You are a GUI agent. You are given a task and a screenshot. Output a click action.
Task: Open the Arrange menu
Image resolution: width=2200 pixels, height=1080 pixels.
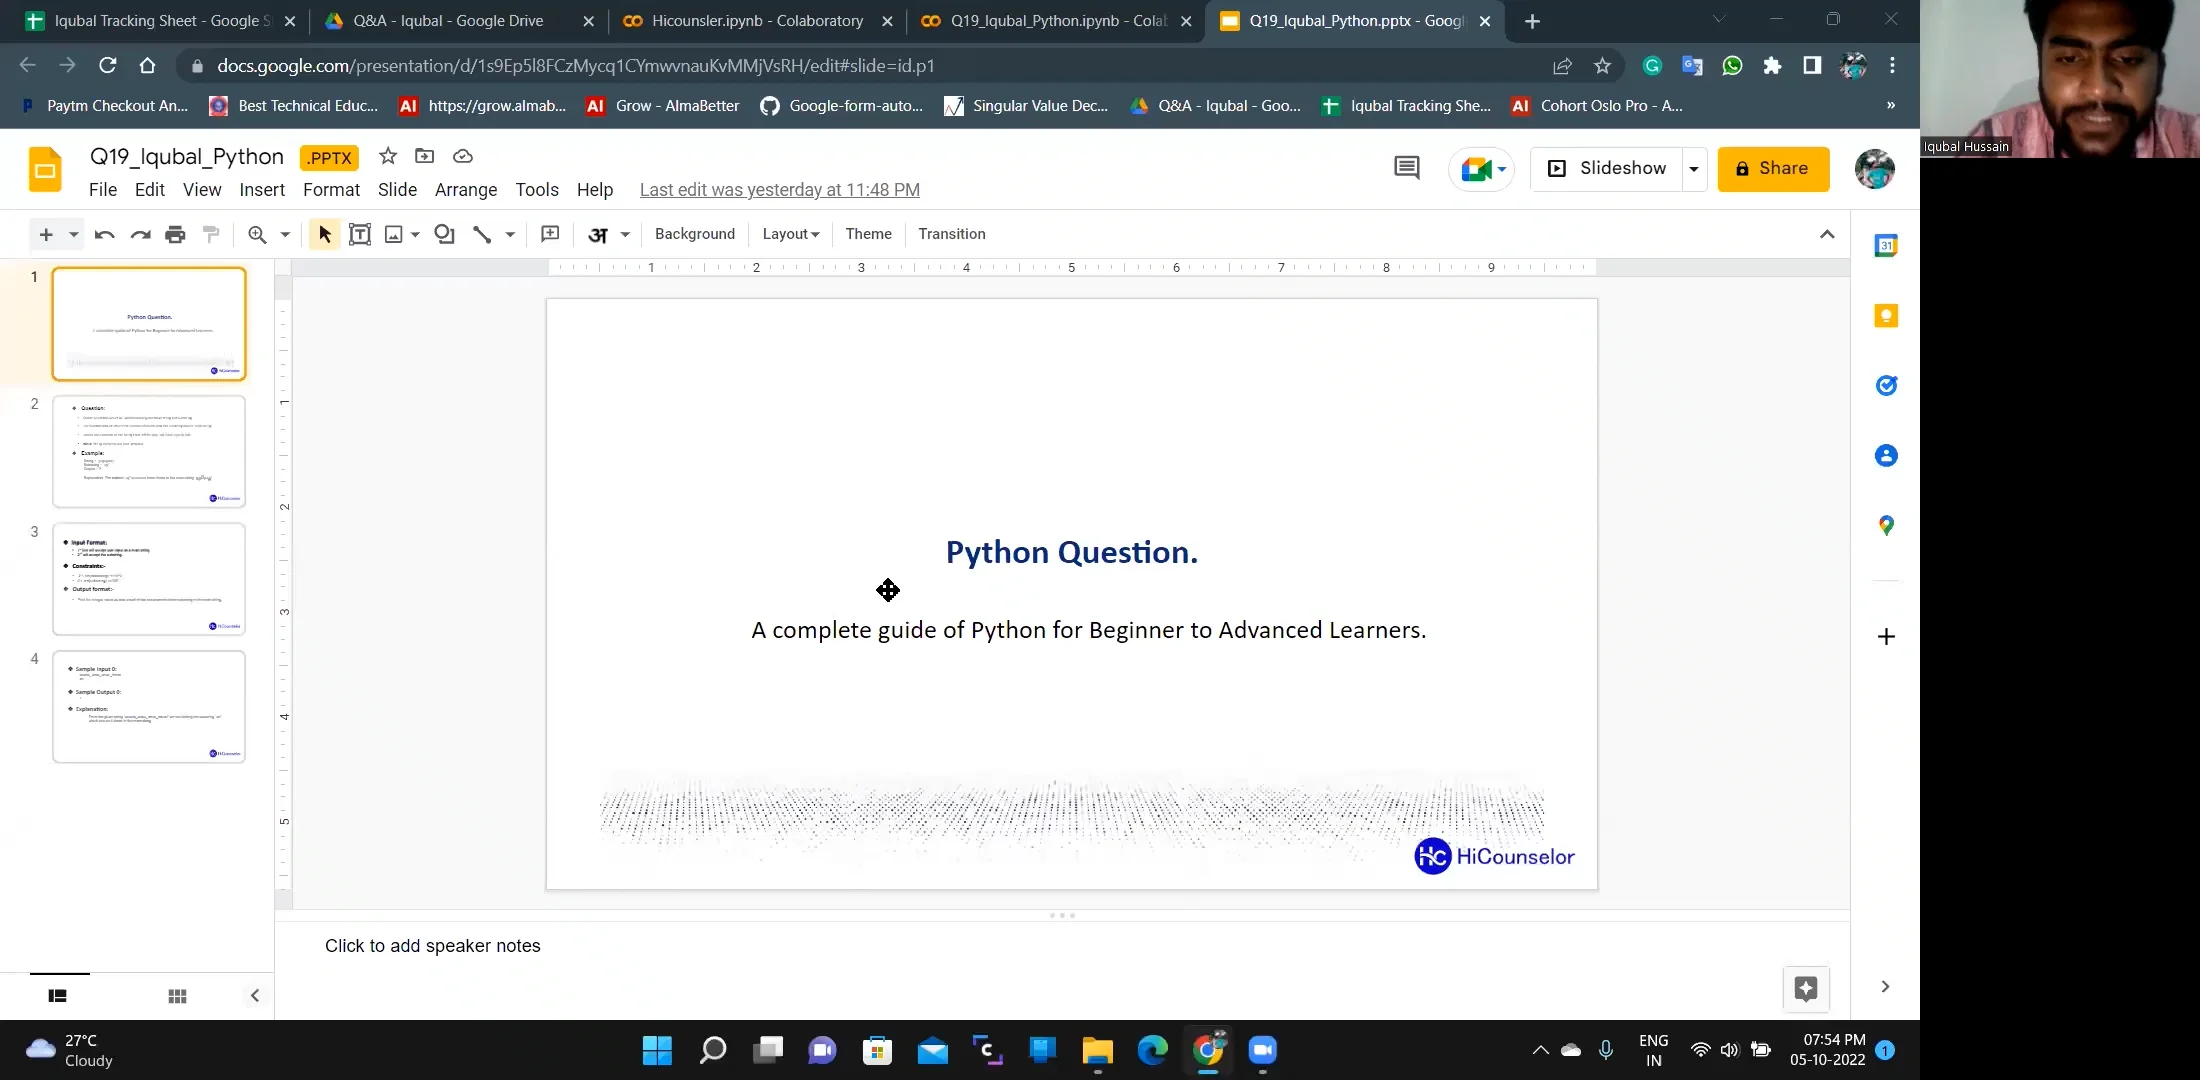[x=465, y=190]
